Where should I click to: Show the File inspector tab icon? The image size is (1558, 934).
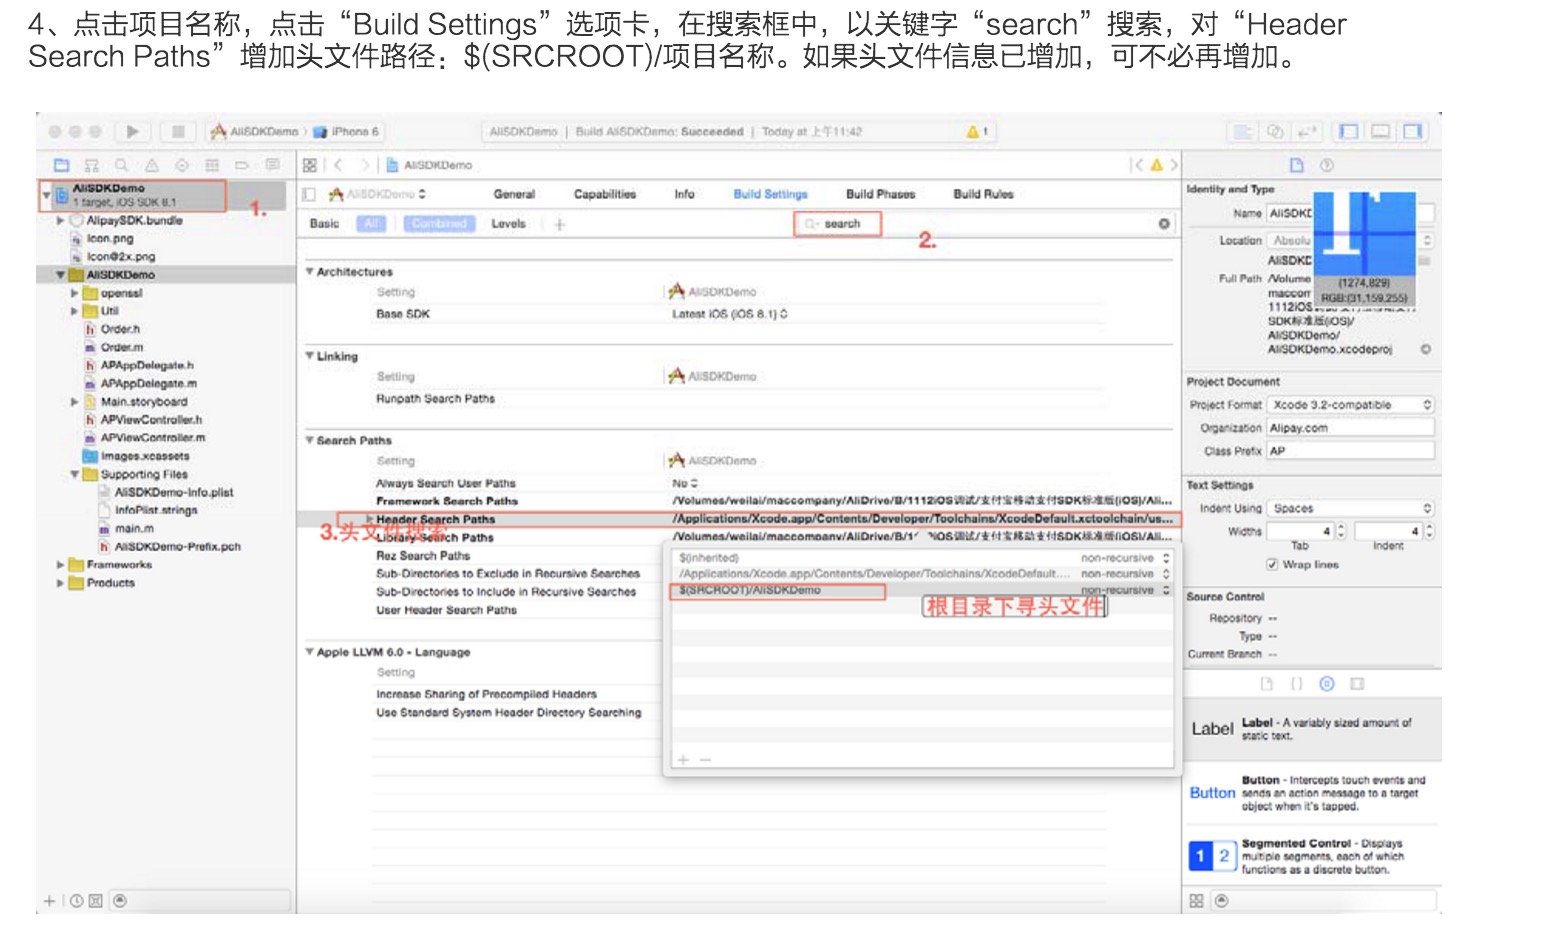click(x=1297, y=165)
